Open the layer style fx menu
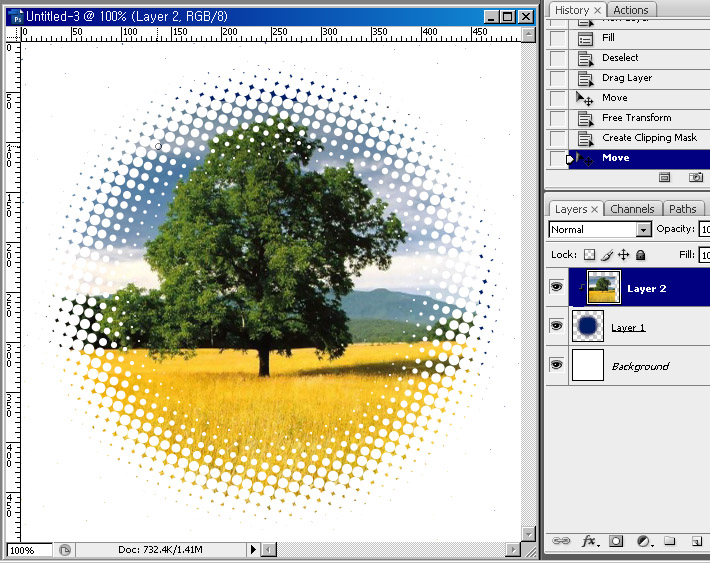 click(590, 541)
